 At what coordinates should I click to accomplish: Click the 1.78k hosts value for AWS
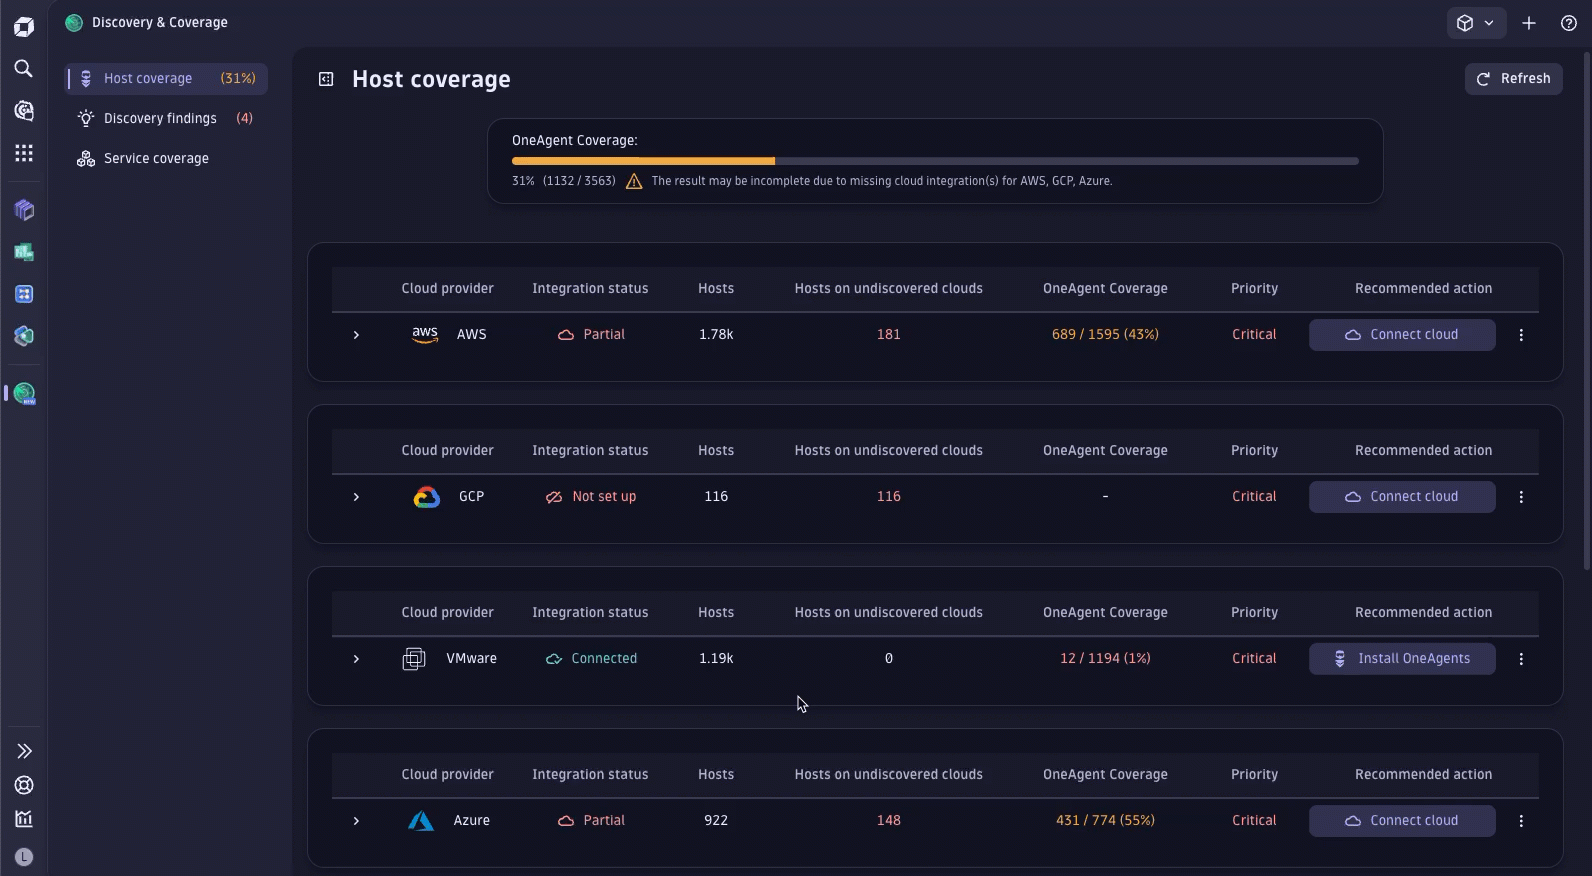(716, 335)
